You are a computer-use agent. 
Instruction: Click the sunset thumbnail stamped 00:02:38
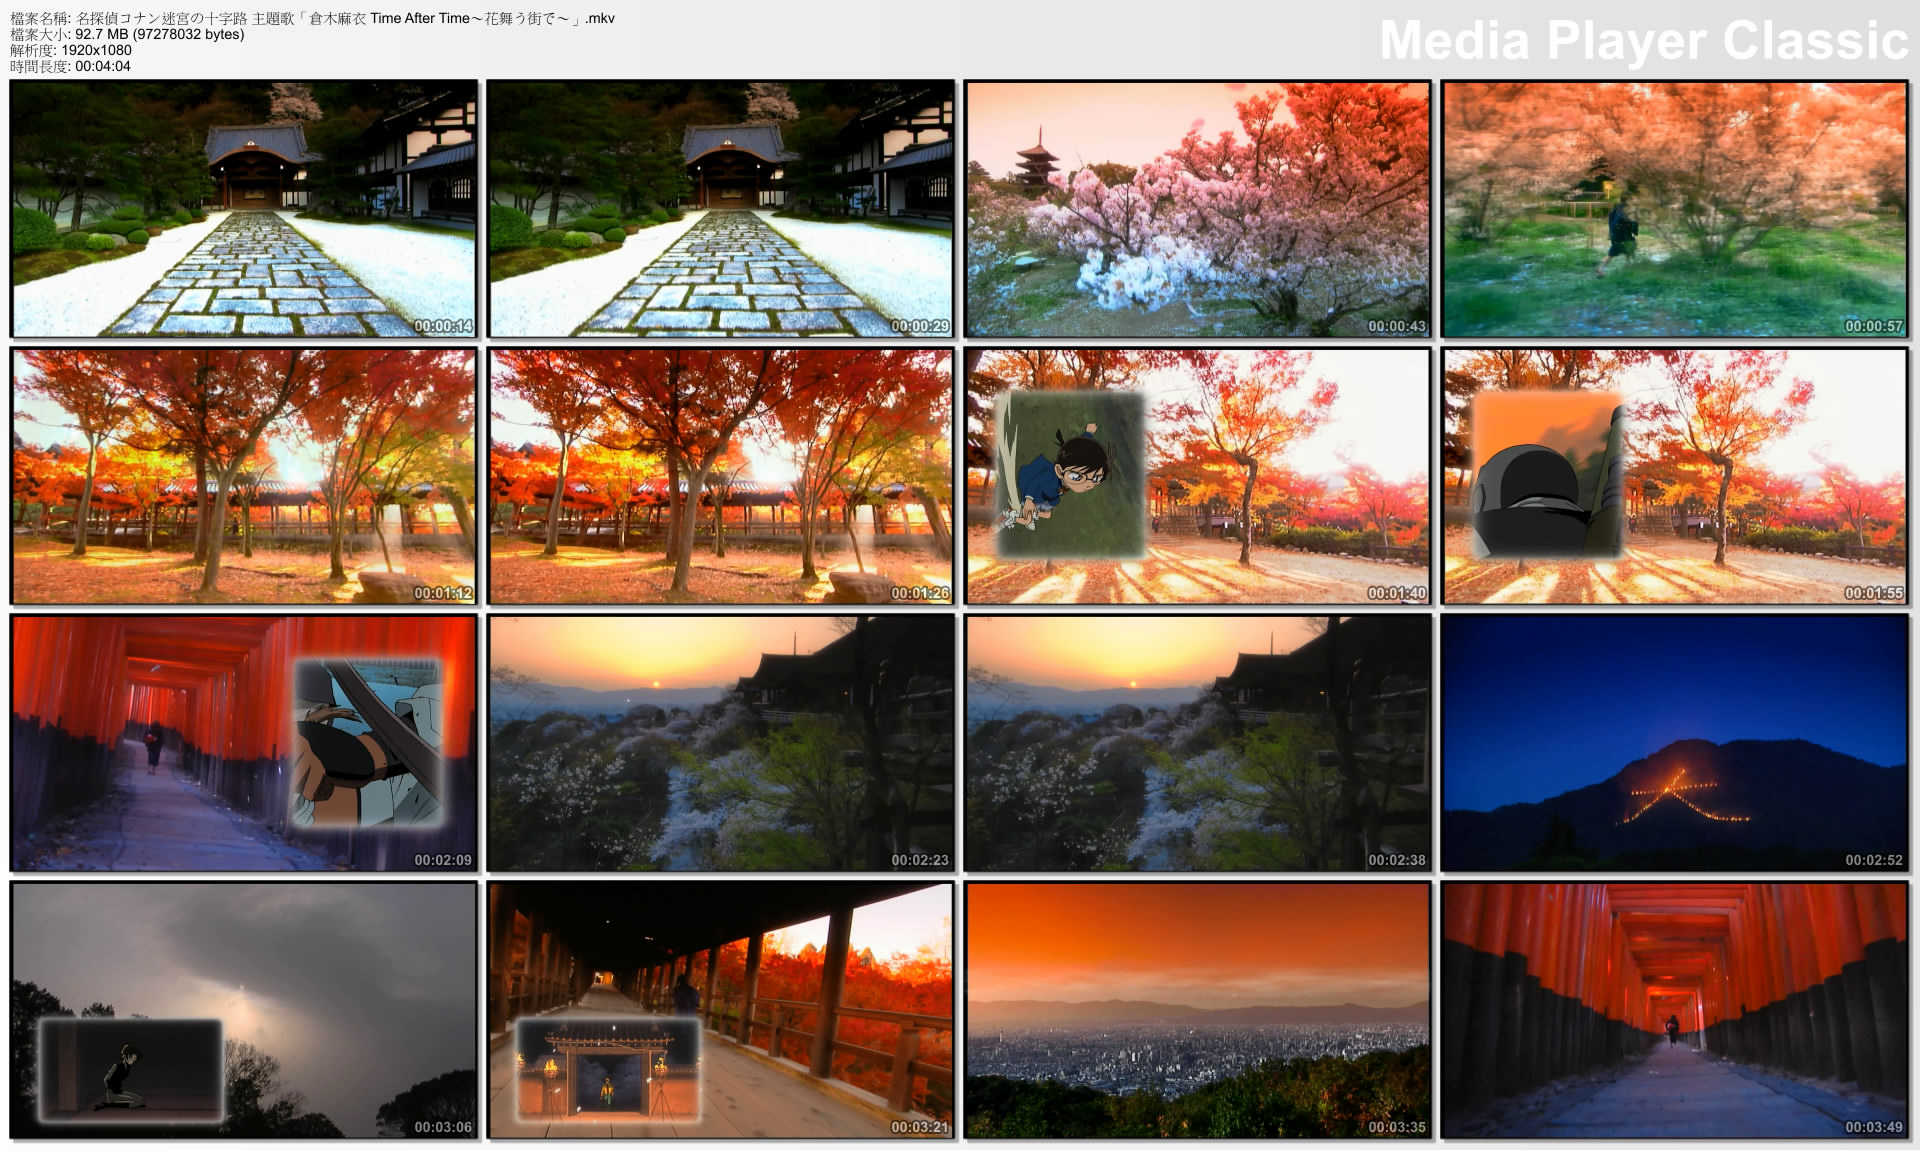tap(1197, 743)
